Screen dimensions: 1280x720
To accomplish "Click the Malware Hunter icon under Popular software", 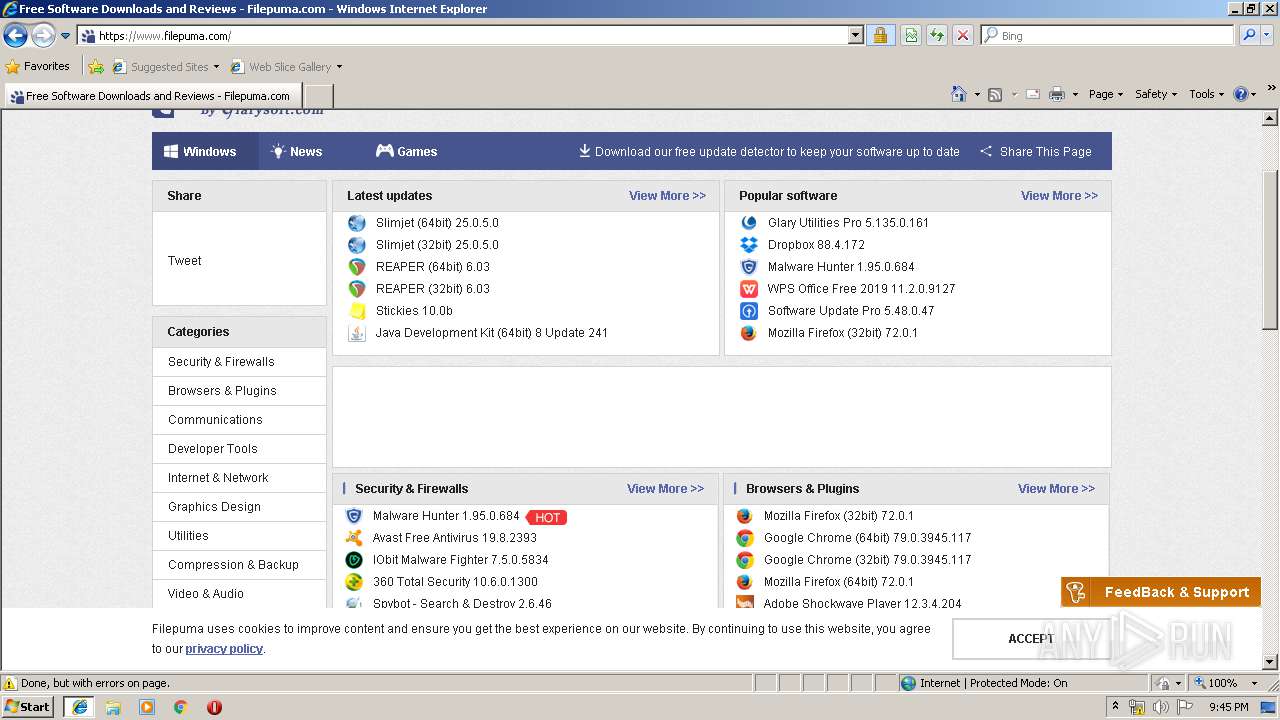I will click(x=749, y=267).
